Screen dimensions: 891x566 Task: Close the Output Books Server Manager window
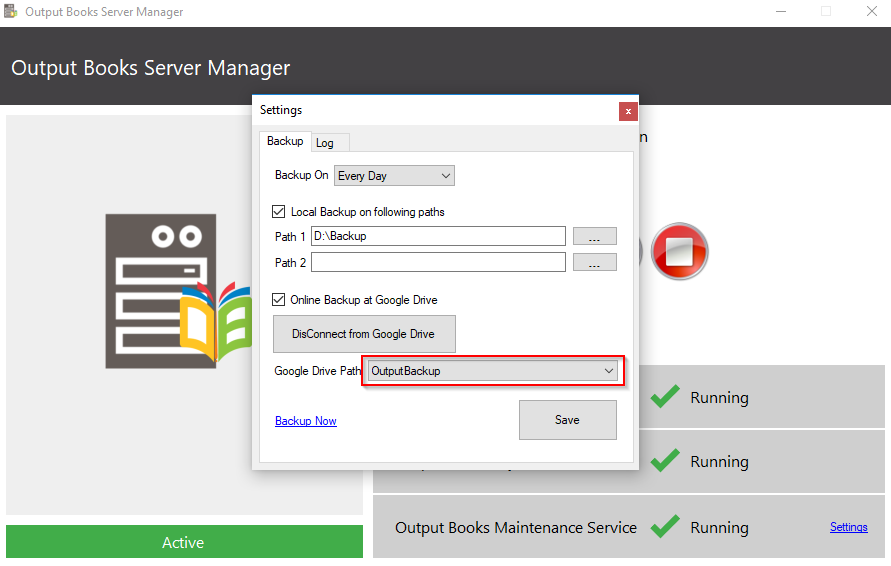[x=872, y=11]
